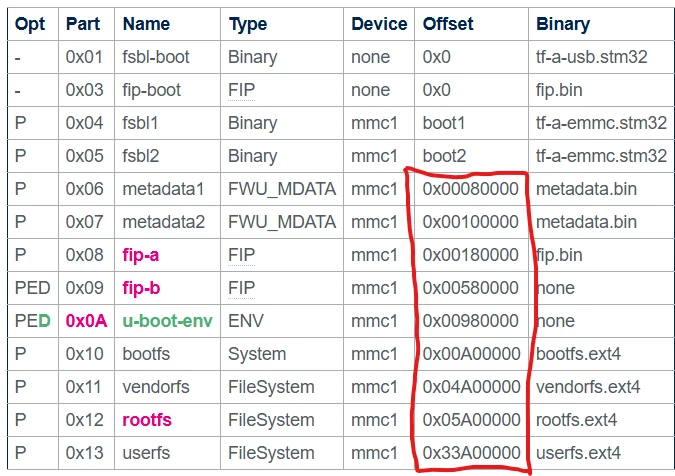
Task: Click part number 0x10
Action: [84, 354]
